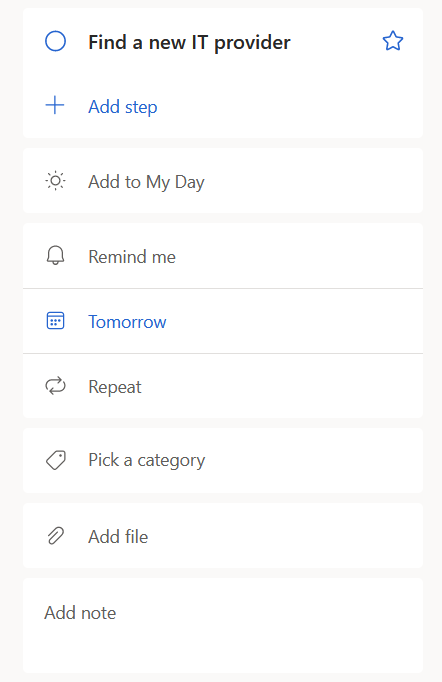This screenshot has width=442, height=682.
Task: Add a step via Add step text
Action: tap(123, 107)
